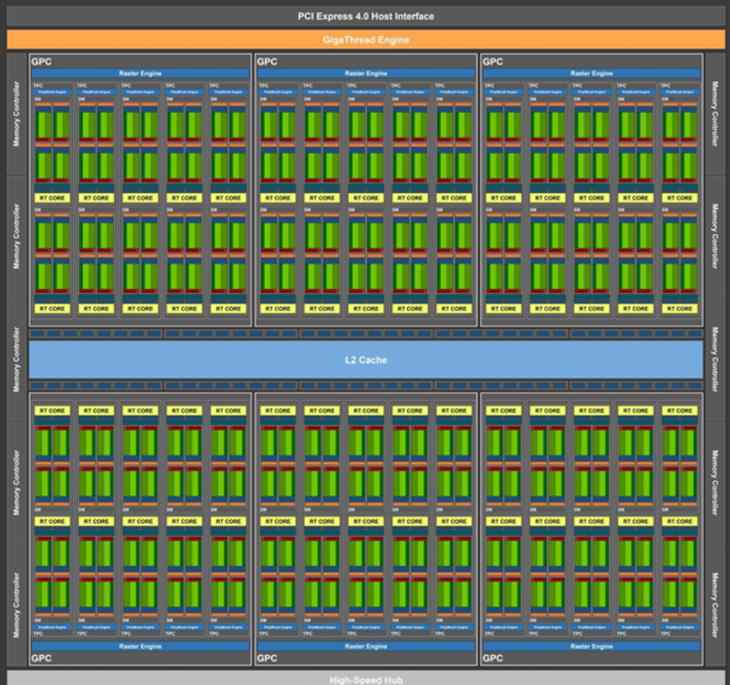Select the High-Speed Hub bar
The image size is (730, 685).
[x=365, y=678]
